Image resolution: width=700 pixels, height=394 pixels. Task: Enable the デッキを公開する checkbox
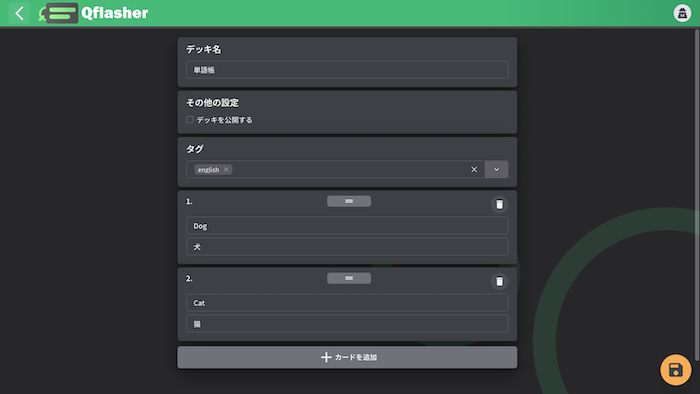tap(190, 120)
